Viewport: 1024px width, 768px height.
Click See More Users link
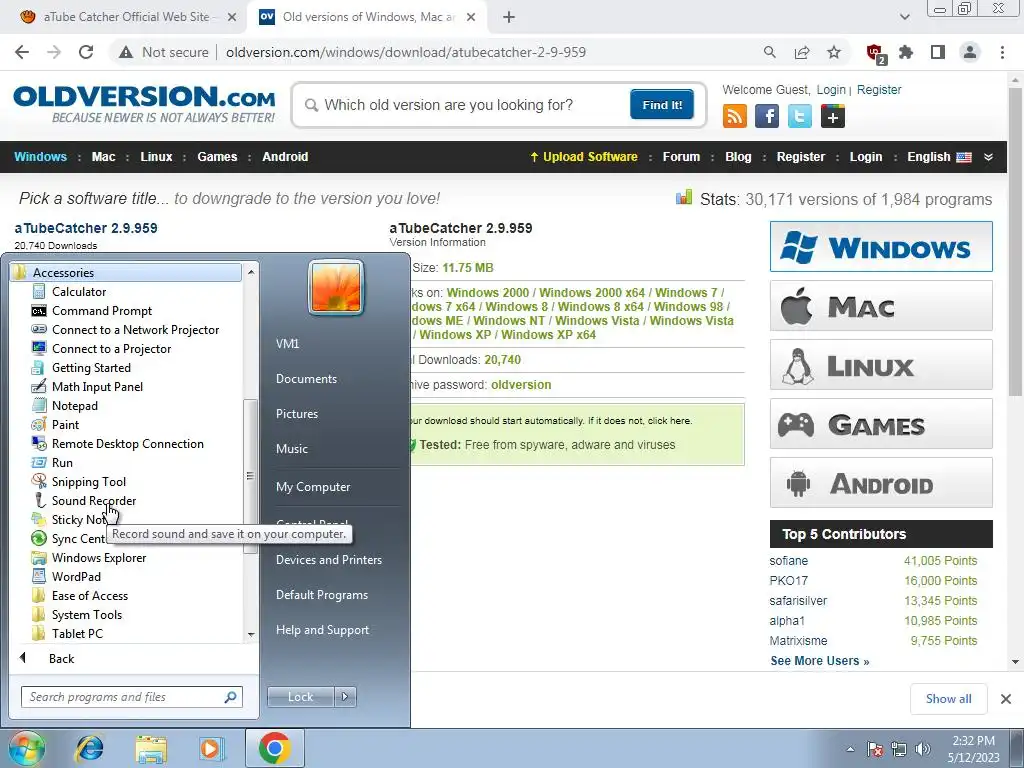point(820,661)
